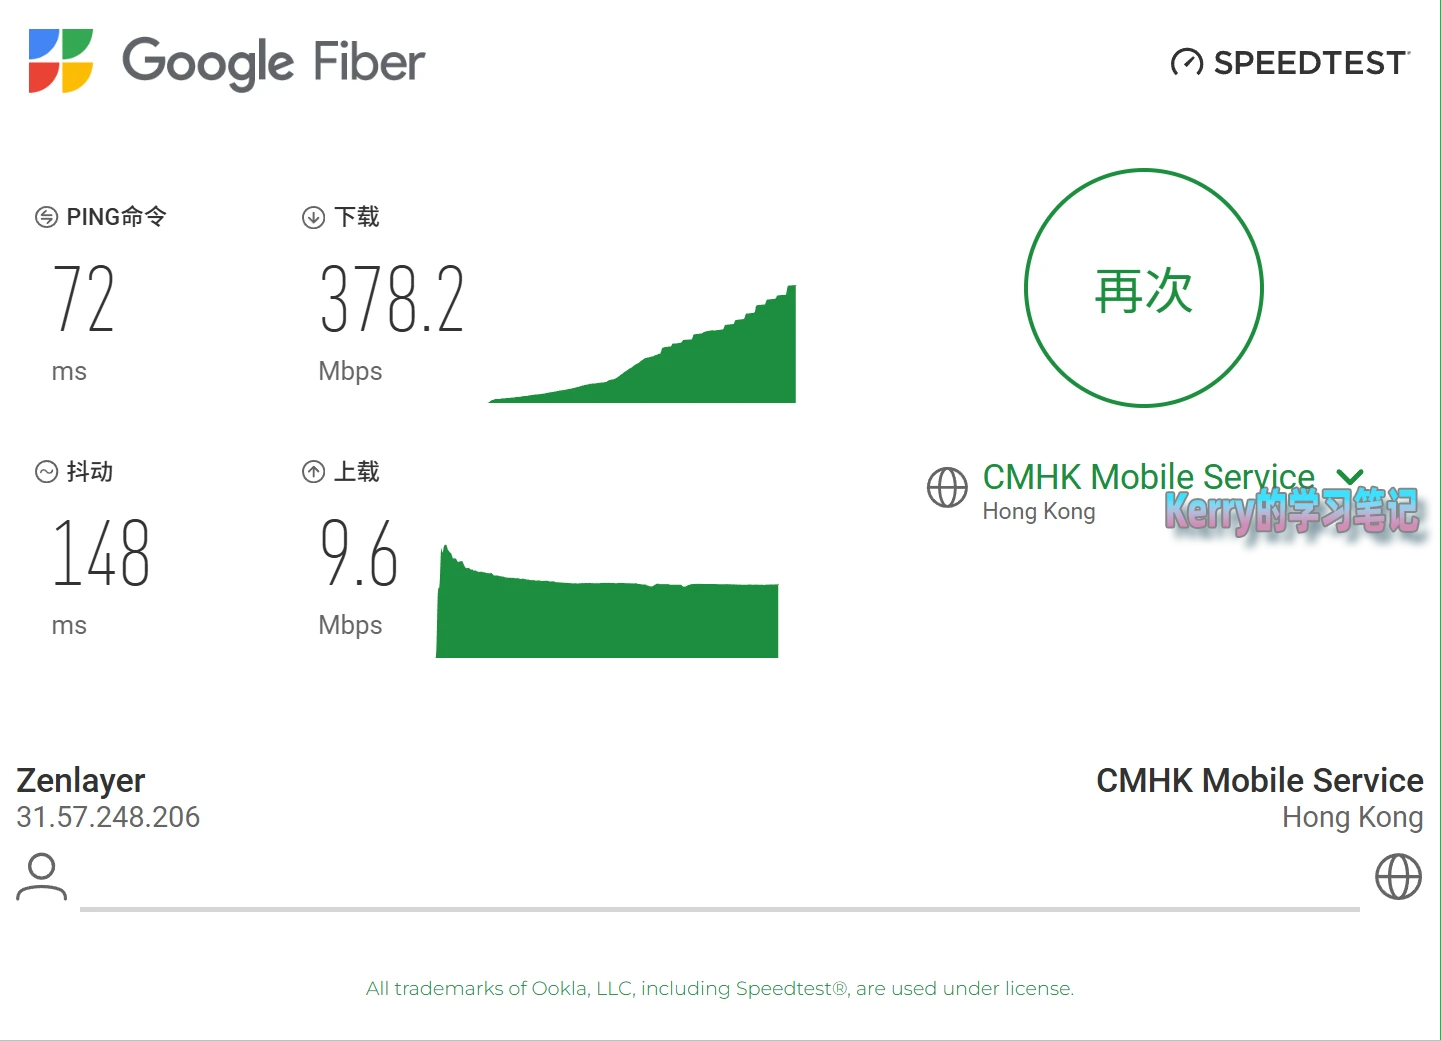Click the jitter wave icon beside 抖动

[x=46, y=471]
